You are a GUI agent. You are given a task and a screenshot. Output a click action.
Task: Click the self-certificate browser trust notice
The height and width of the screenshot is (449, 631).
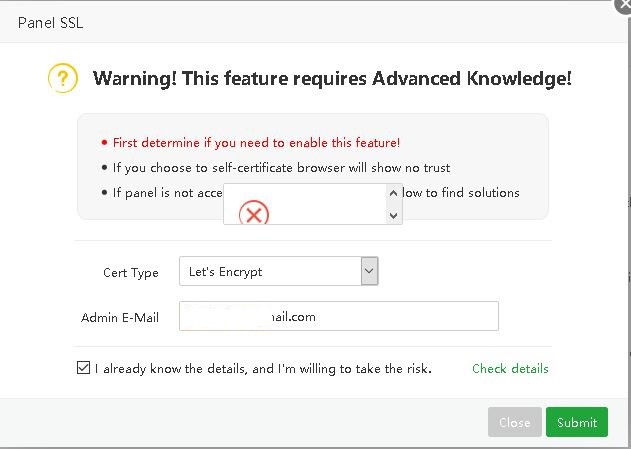click(x=281, y=168)
